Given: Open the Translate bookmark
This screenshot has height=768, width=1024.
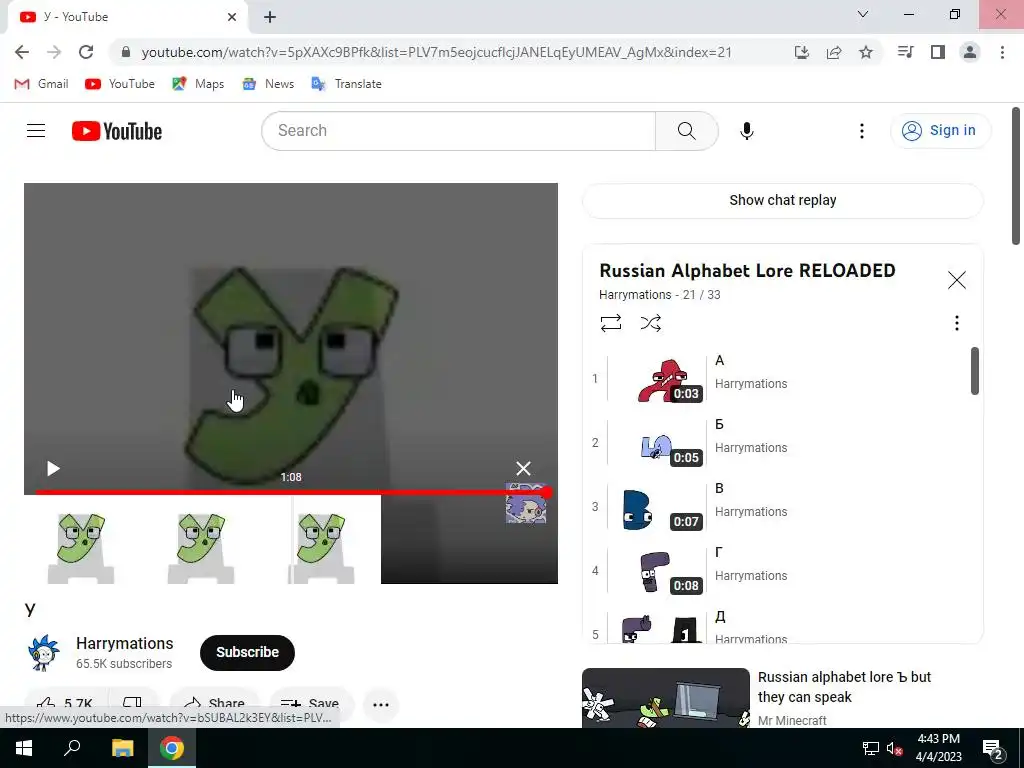Looking at the screenshot, I should coord(347,84).
